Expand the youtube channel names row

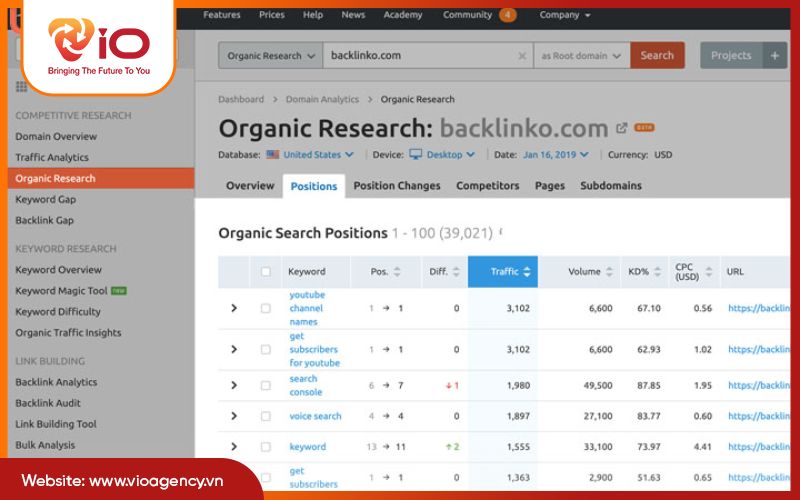click(x=234, y=308)
